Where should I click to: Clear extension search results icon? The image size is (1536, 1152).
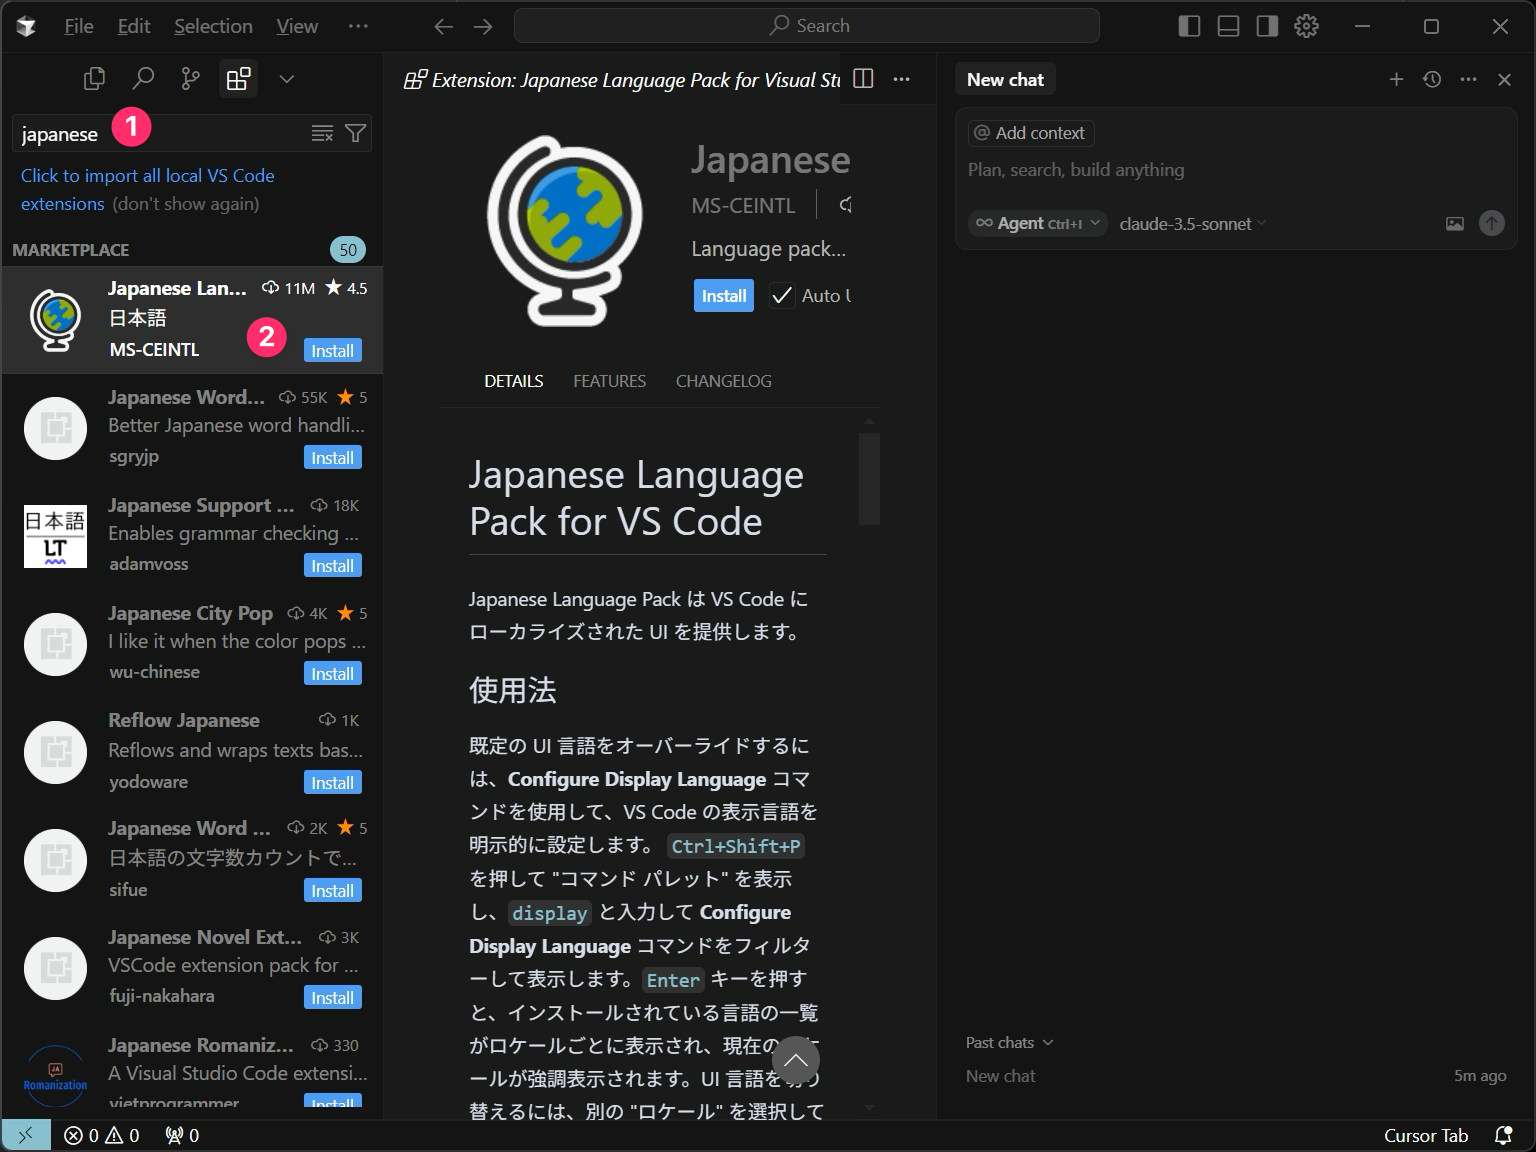pyautogui.click(x=322, y=133)
